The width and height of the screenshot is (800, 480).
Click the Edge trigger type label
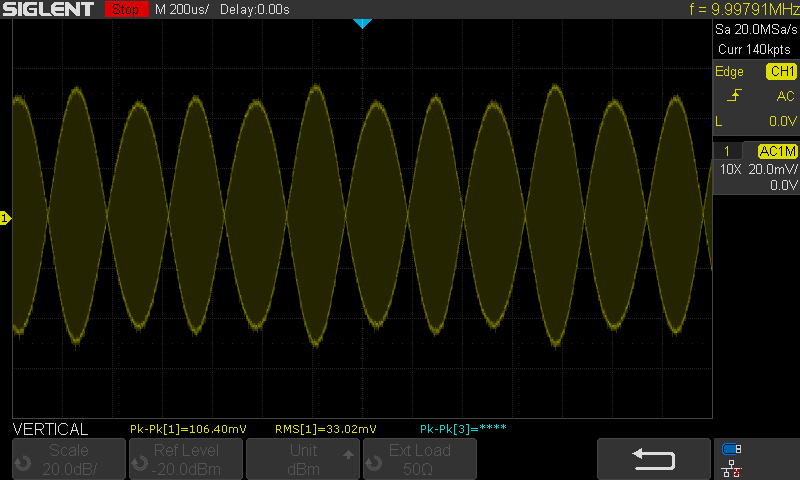(729, 71)
